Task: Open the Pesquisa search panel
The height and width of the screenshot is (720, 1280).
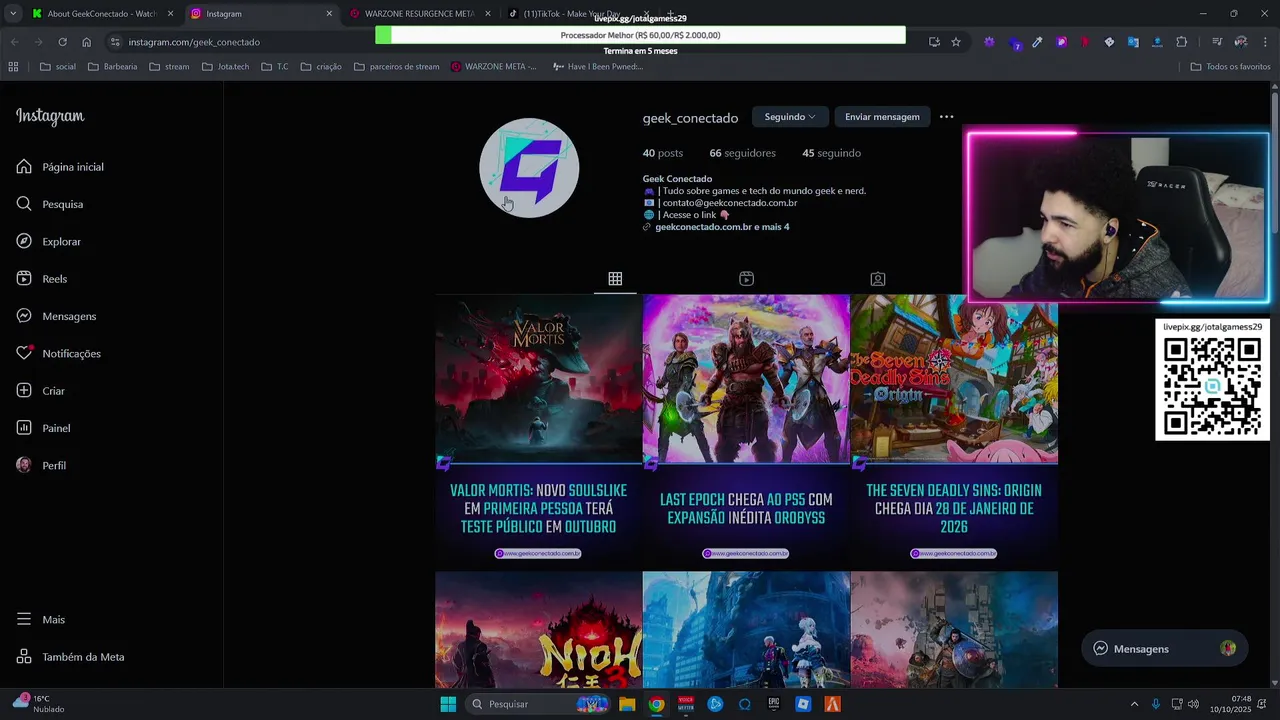Action: tap(50, 204)
